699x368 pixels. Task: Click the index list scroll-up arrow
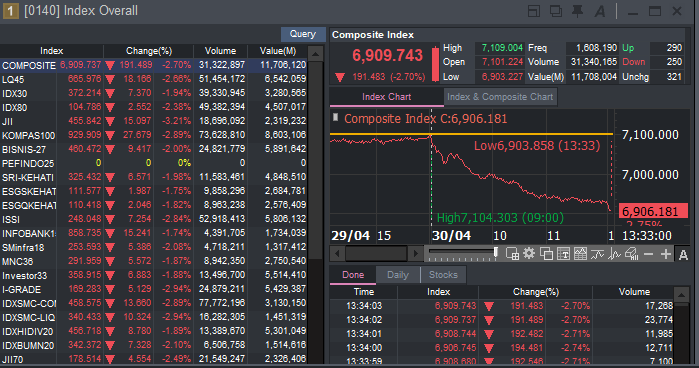coord(315,54)
